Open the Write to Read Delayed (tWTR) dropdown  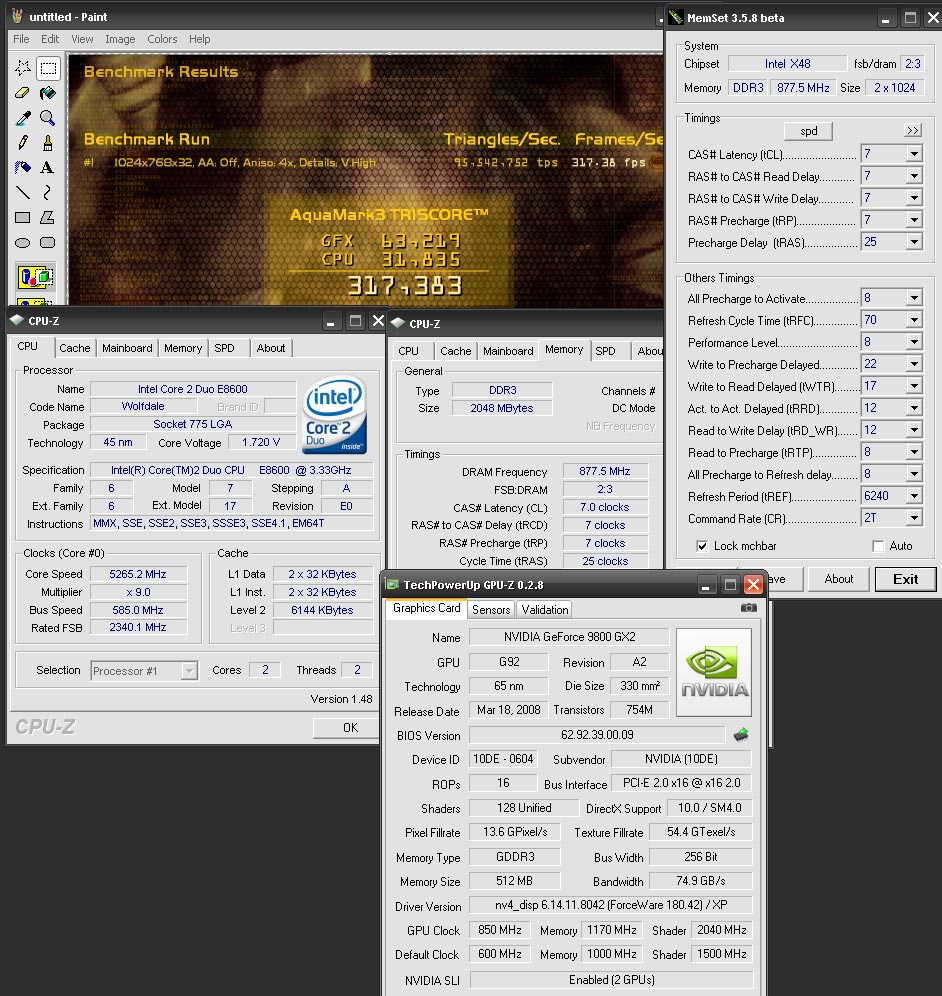[913, 386]
